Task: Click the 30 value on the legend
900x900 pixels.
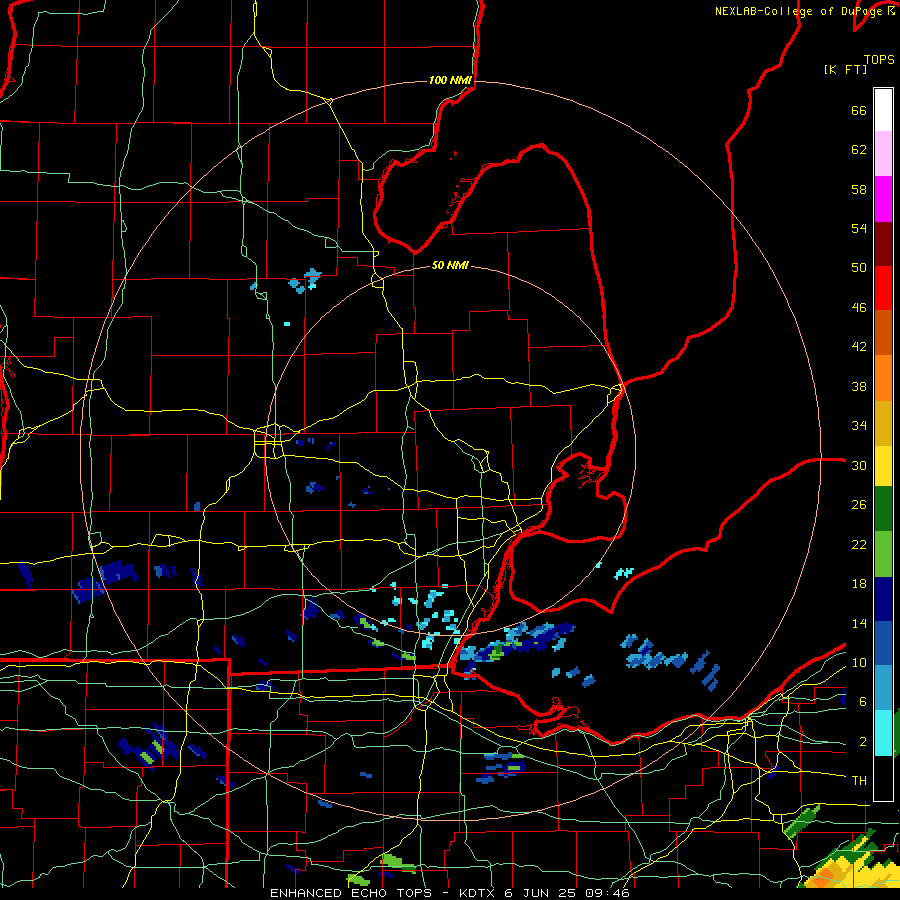Action: (x=859, y=465)
